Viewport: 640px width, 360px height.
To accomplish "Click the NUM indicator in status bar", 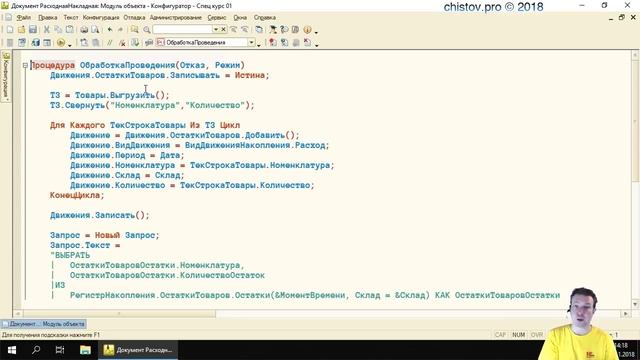I will point(518,335).
